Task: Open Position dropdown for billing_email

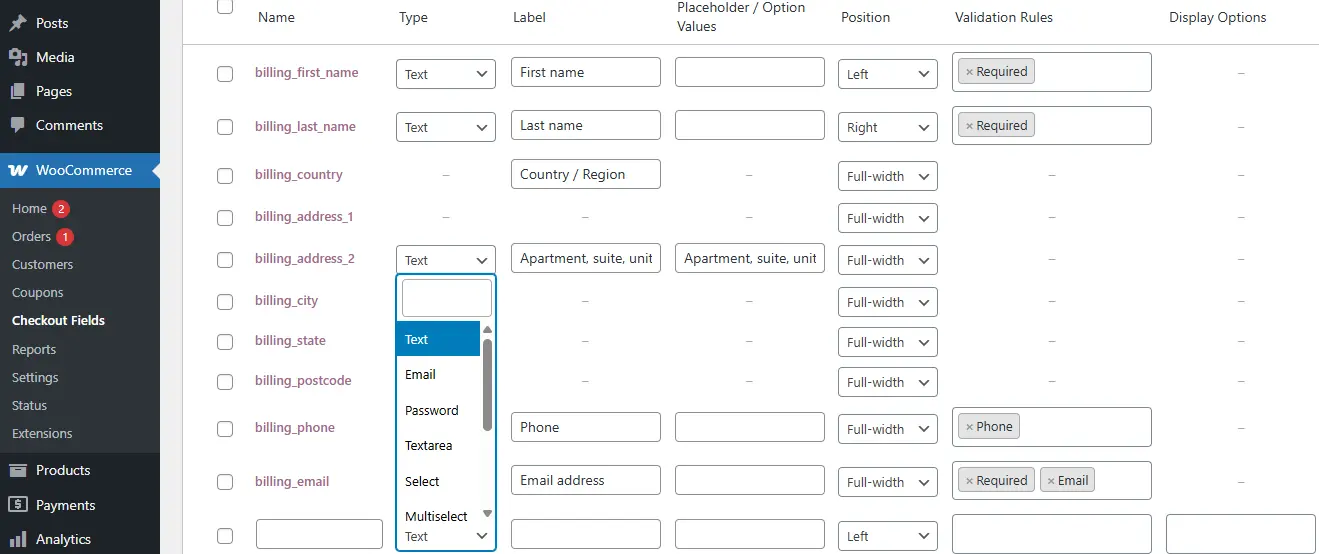Action: pyautogui.click(x=888, y=482)
